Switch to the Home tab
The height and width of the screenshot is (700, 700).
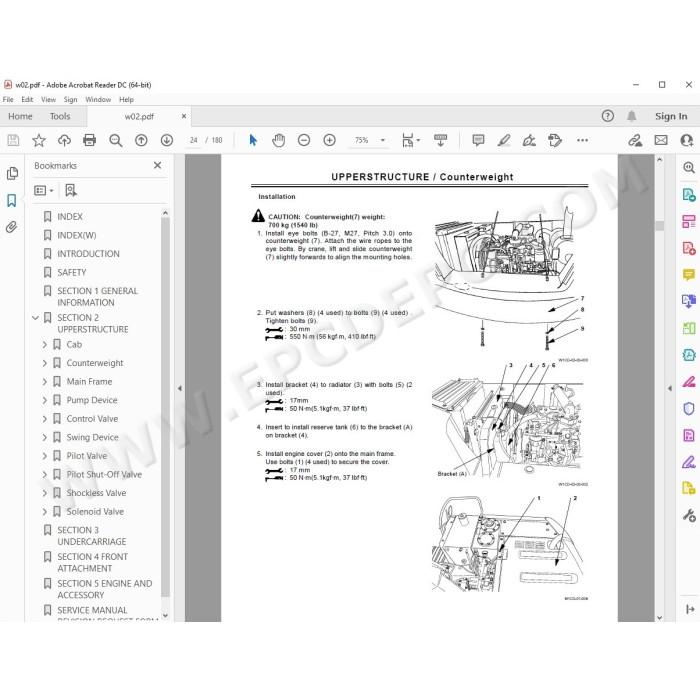tap(20, 116)
